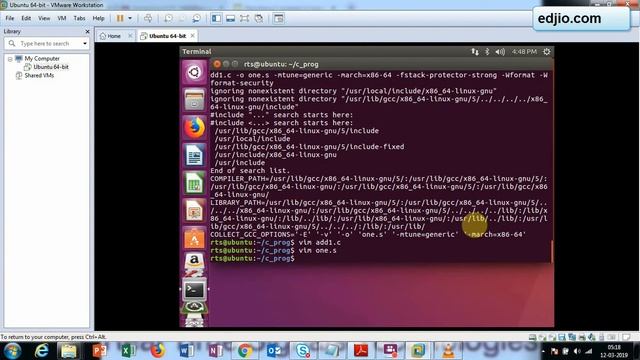Open the Ubuntu Dash search launcher
The image size is (640, 360).
194,73
